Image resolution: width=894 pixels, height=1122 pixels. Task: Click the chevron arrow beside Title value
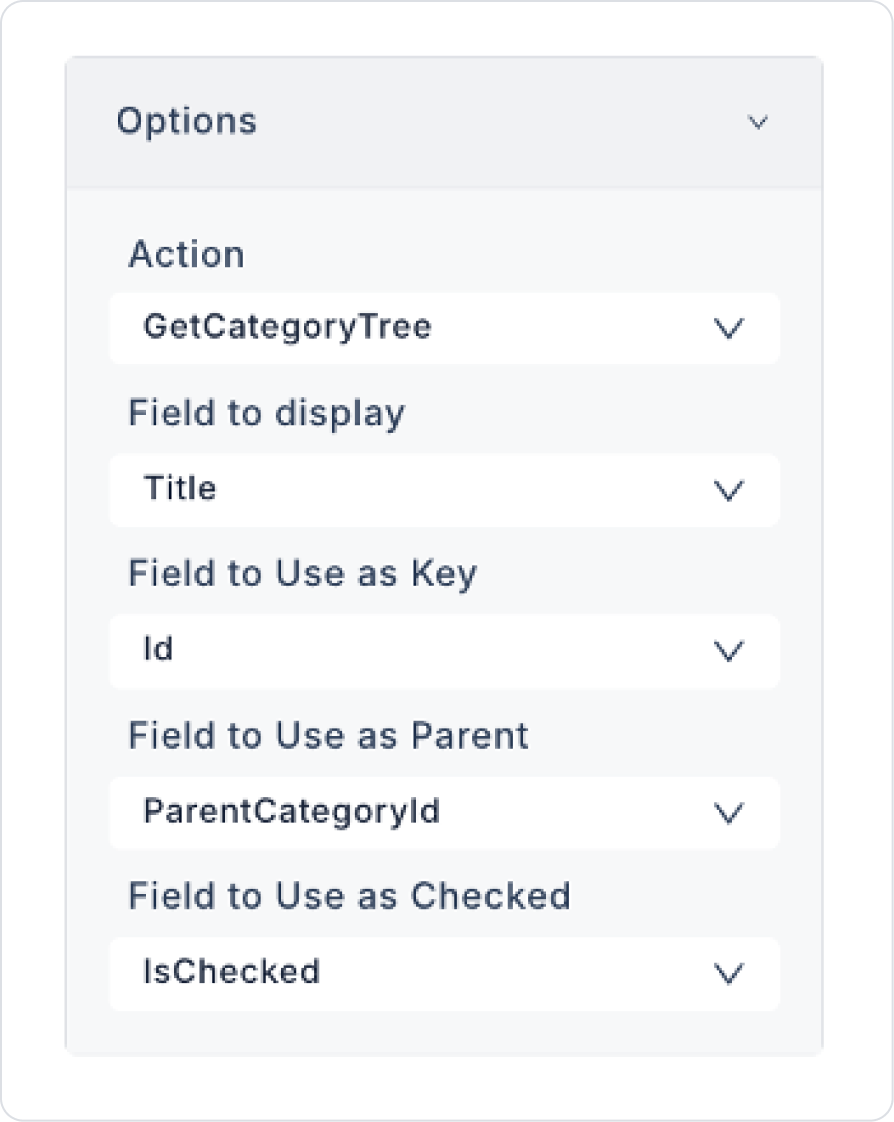(730, 491)
